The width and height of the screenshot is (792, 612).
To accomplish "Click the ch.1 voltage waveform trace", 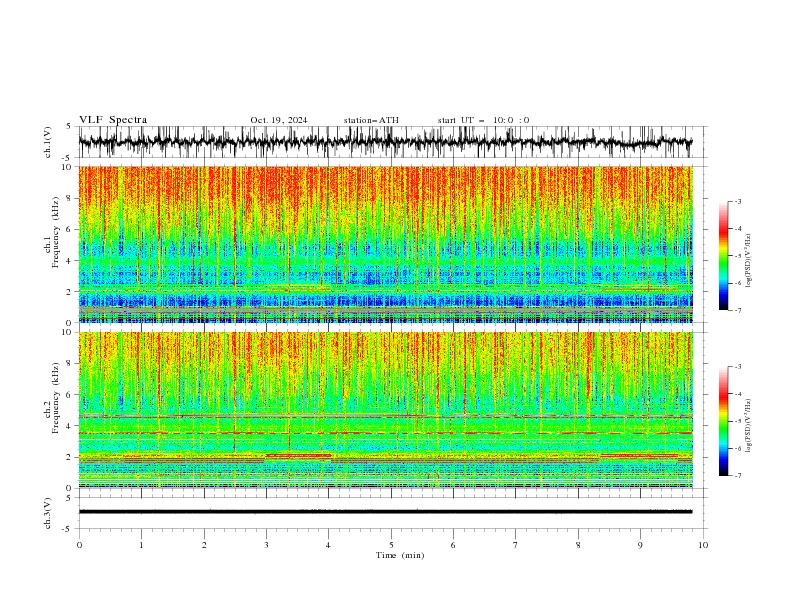I will coord(385,142).
